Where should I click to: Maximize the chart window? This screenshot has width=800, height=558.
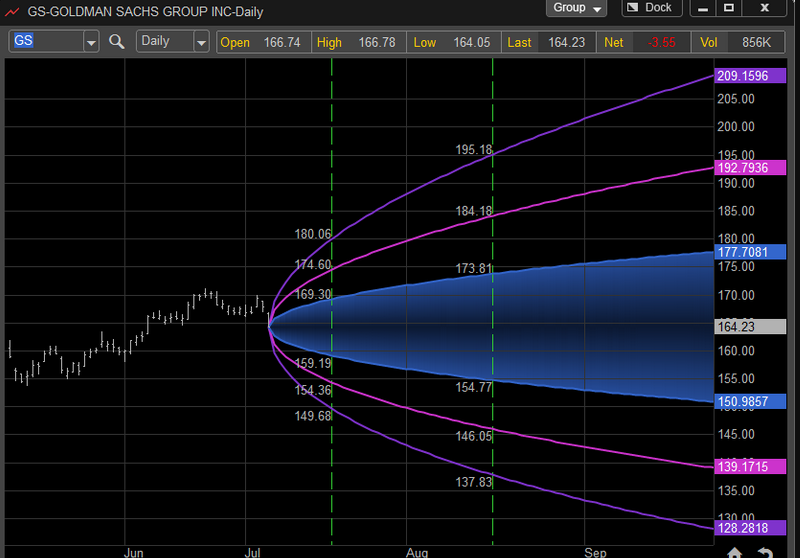[x=729, y=8]
